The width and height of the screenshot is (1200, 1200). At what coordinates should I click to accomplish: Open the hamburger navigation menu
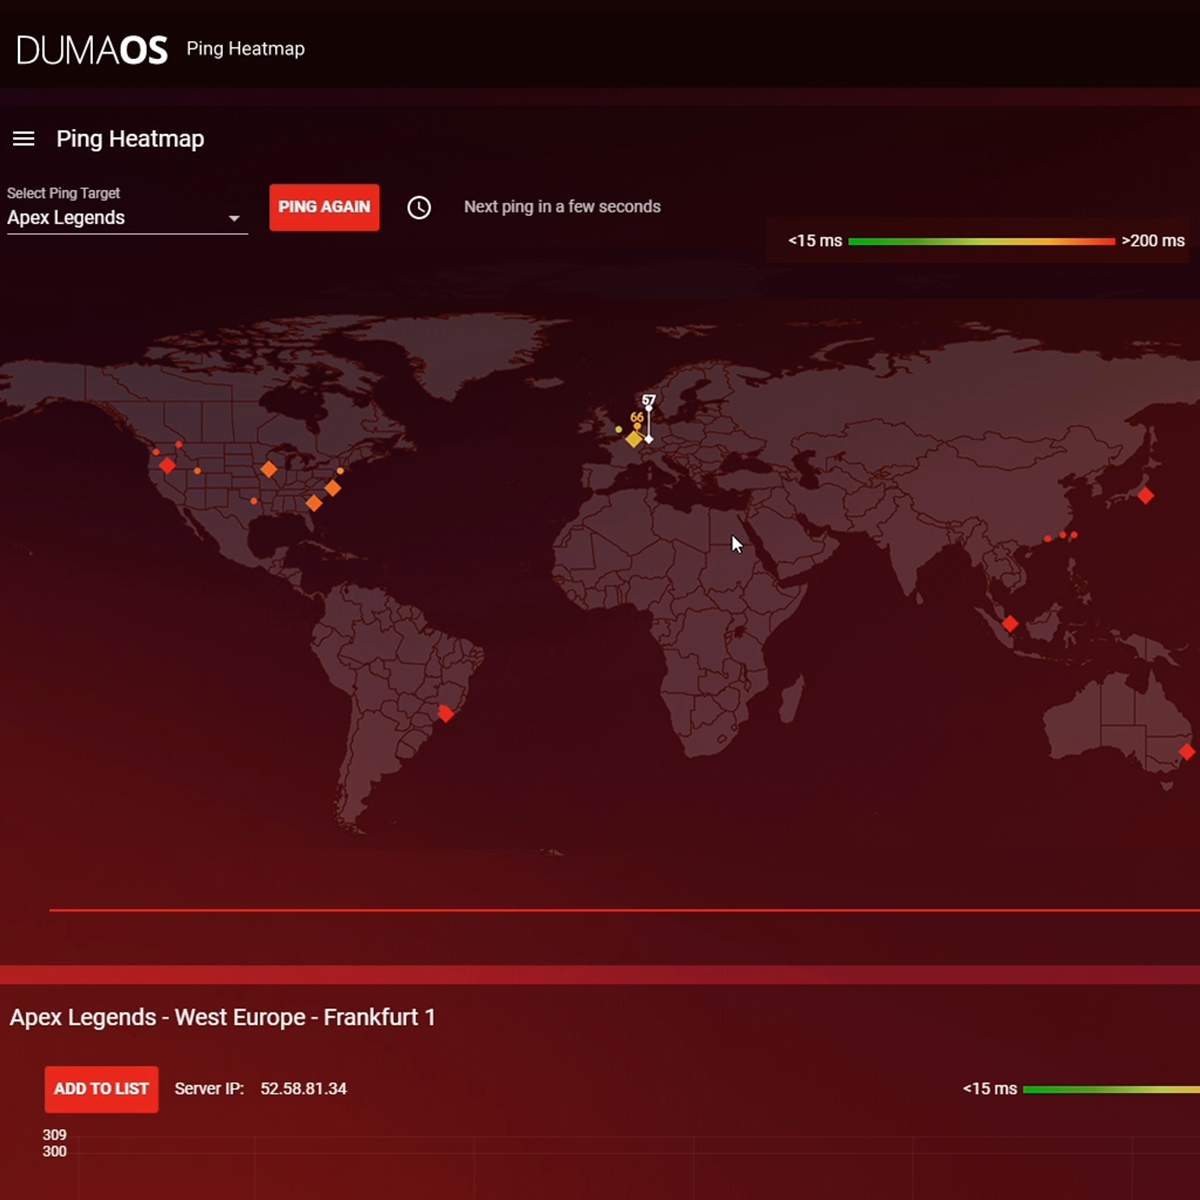(x=23, y=139)
